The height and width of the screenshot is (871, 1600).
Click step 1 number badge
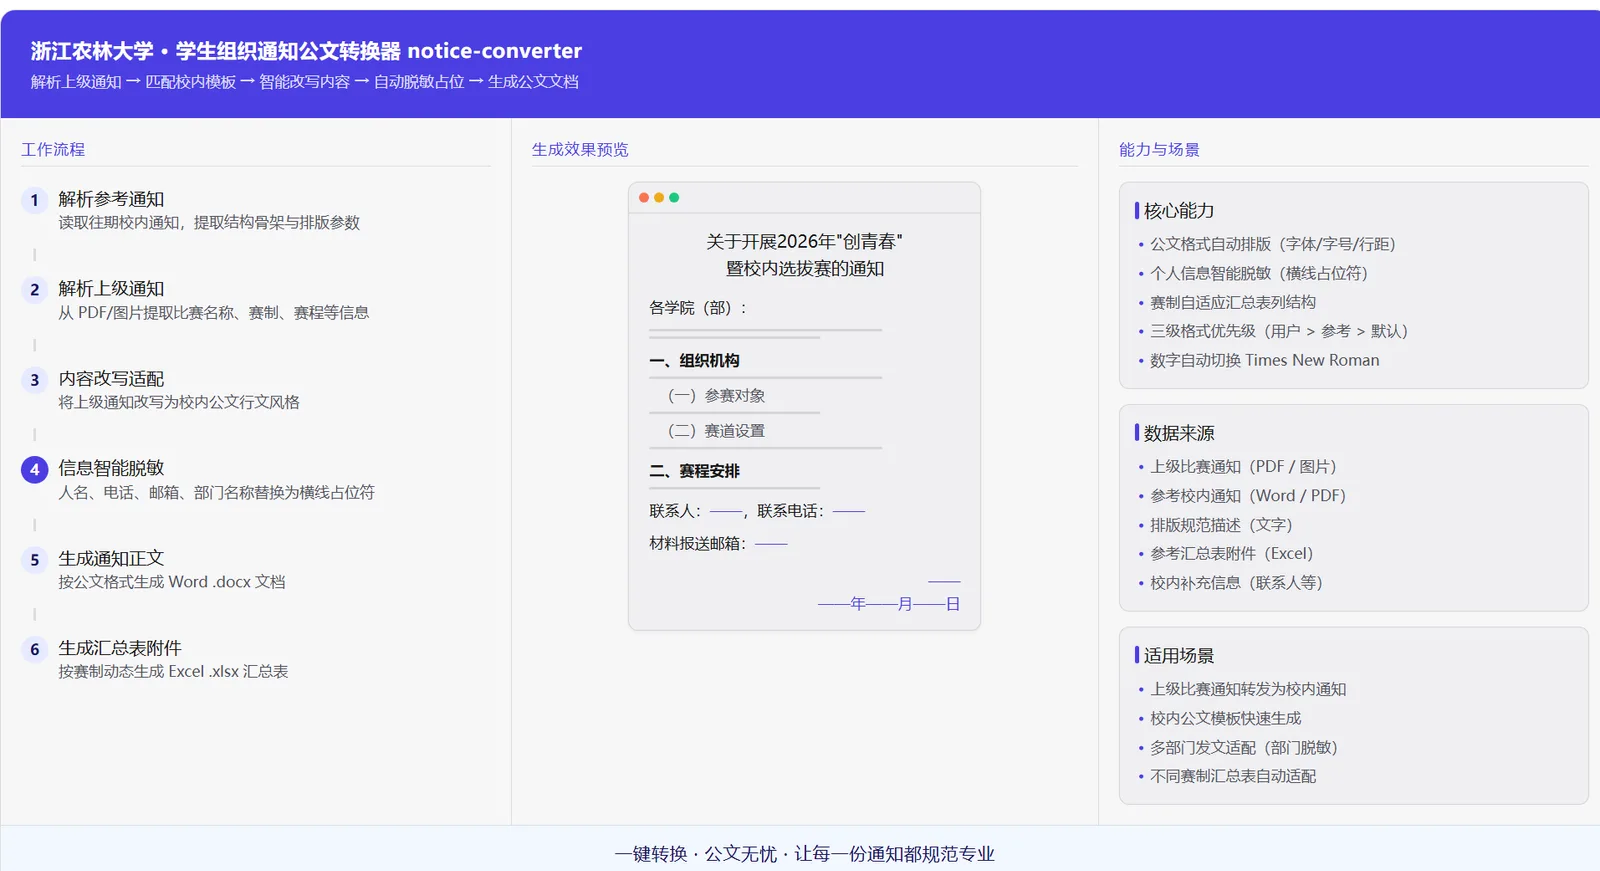34,200
